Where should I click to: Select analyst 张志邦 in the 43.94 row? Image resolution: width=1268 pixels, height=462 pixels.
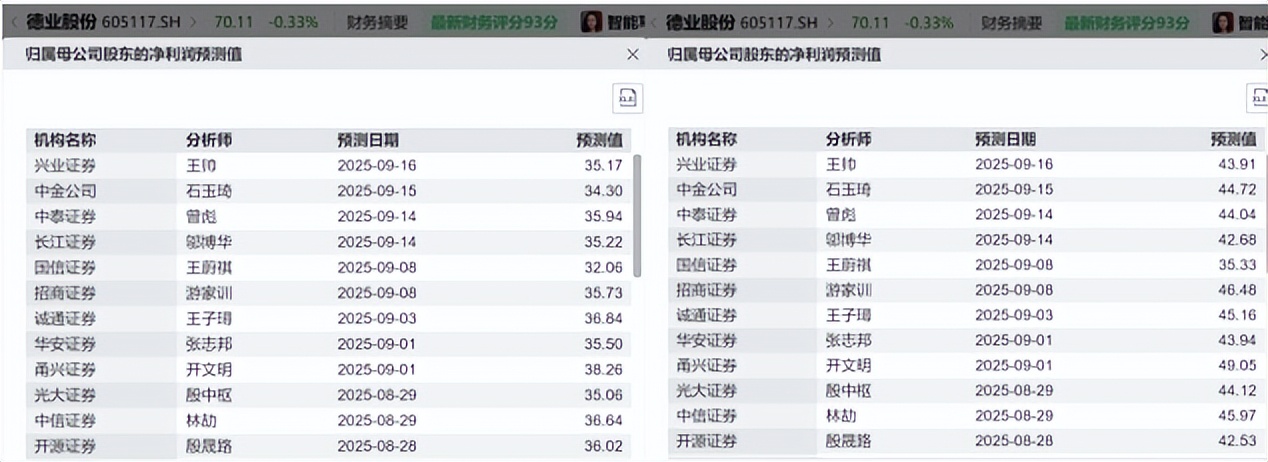[x=848, y=340]
